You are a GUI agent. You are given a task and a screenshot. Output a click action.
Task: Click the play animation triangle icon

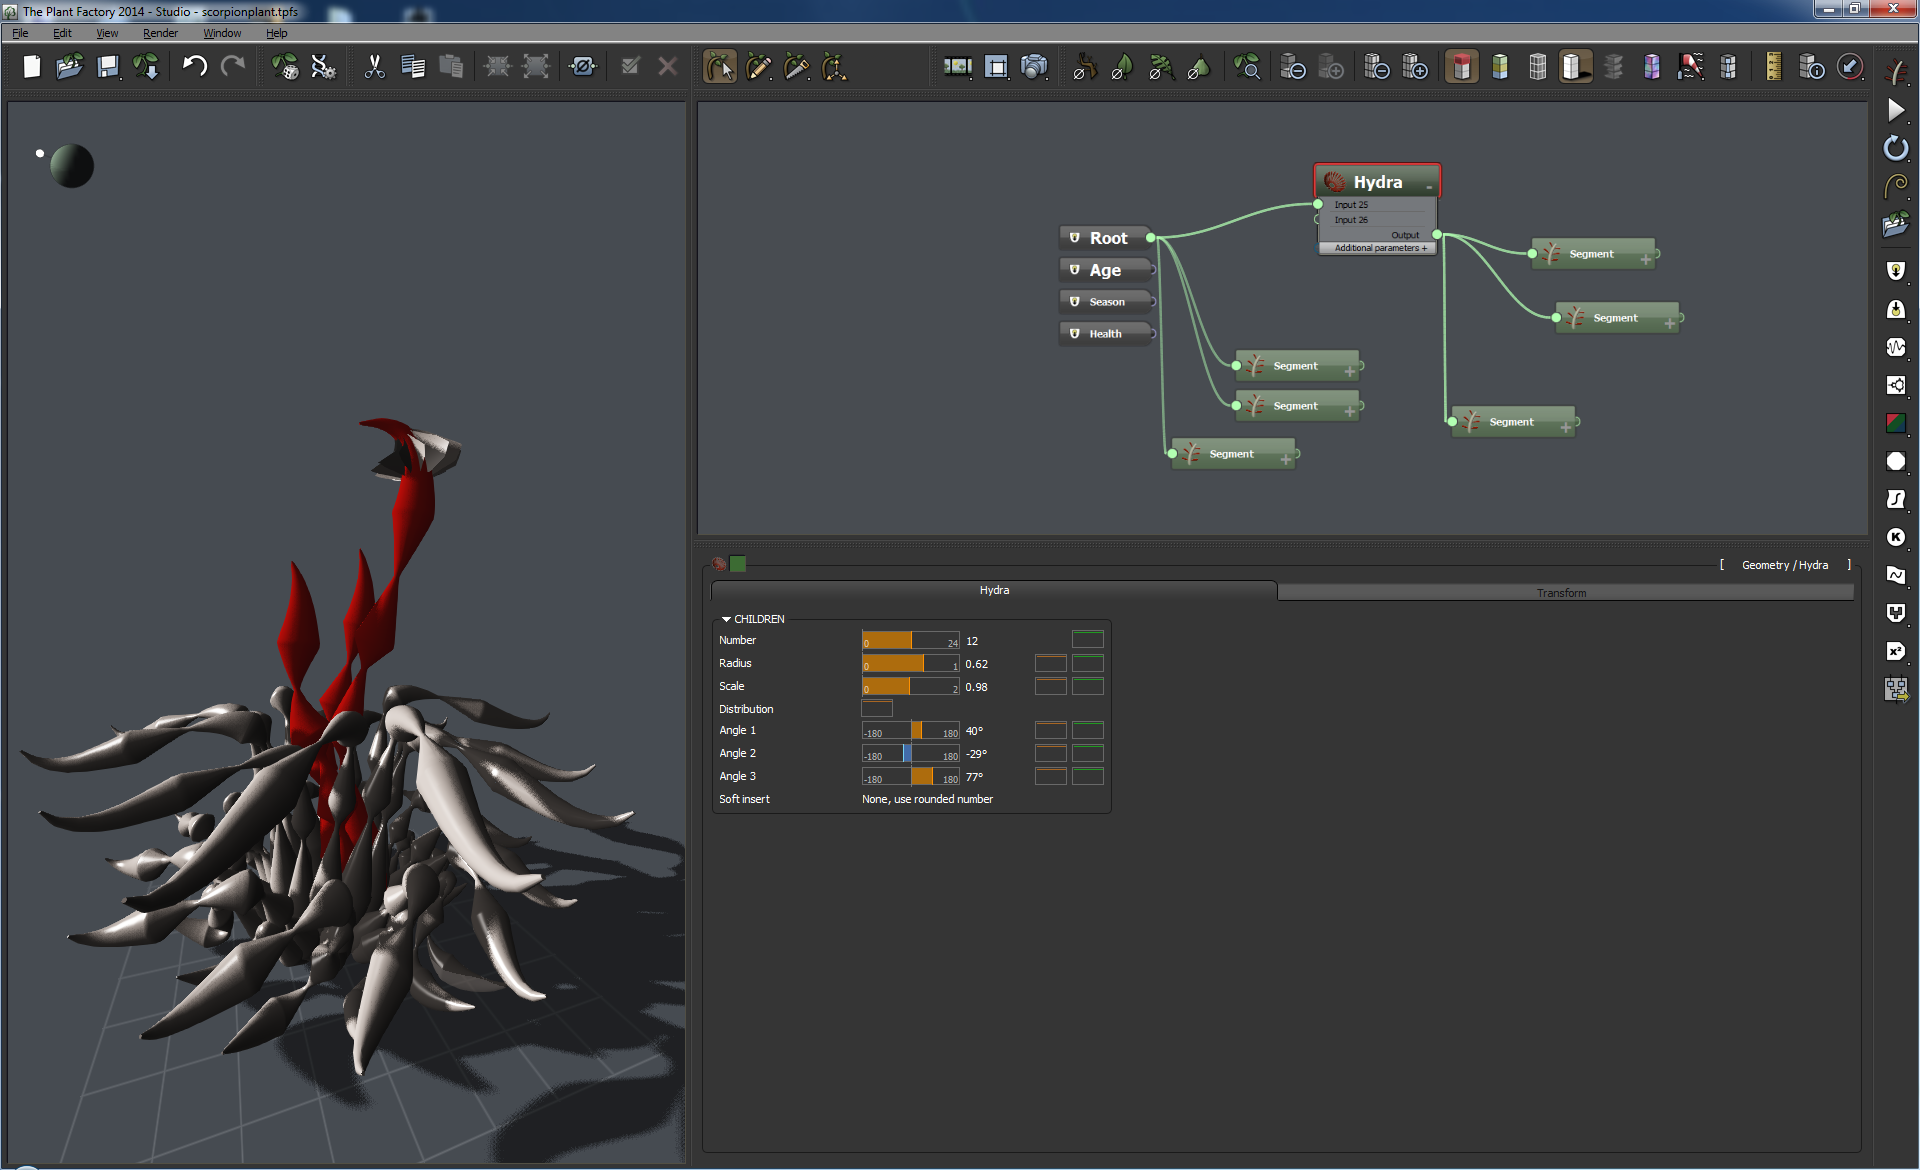1895,110
